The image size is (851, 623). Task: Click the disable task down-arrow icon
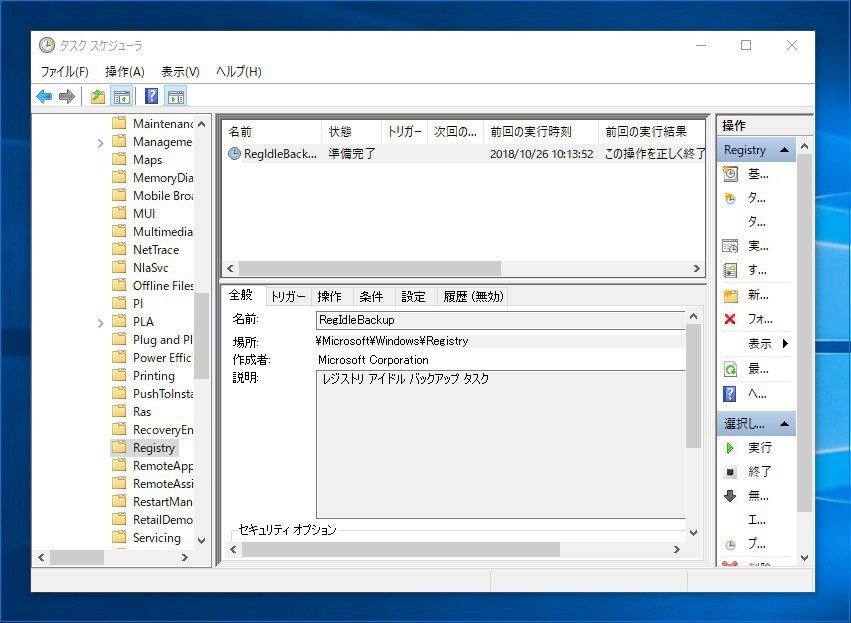(x=730, y=496)
